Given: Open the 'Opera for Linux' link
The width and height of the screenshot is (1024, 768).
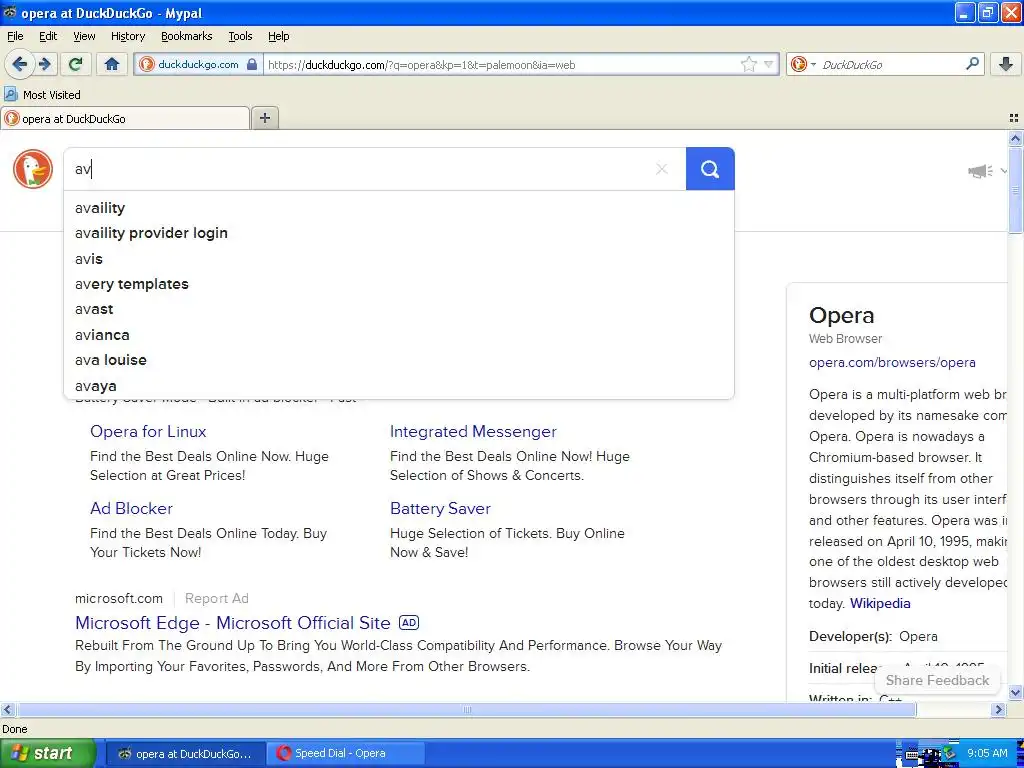Looking at the screenshot, I should click(148, 432).
